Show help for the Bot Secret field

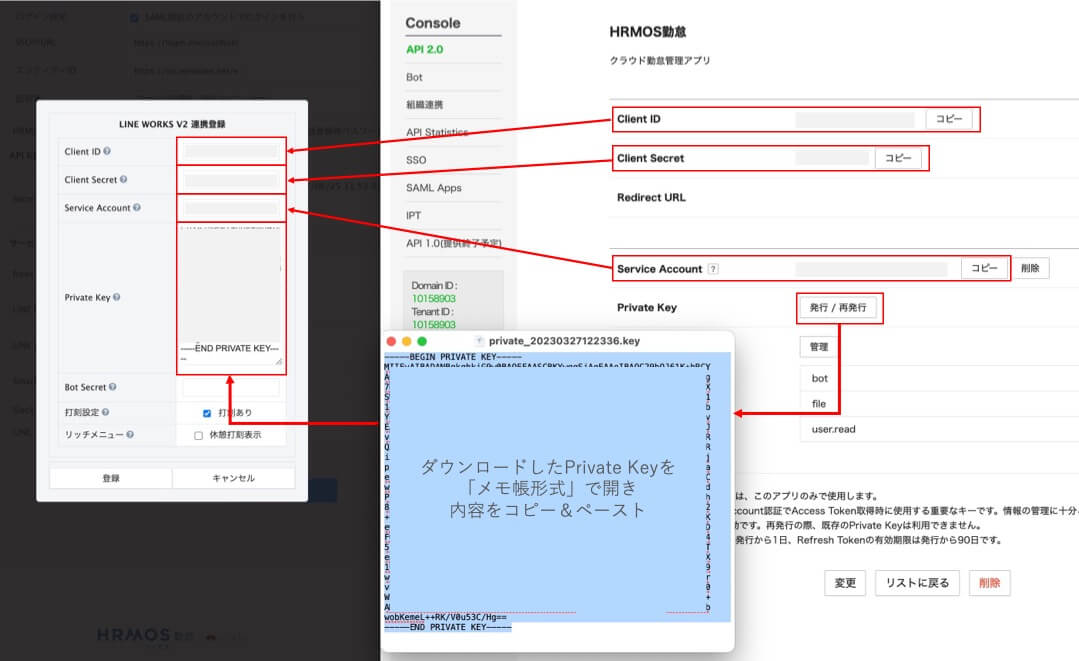pyautogui.click(x=112, y=387)
